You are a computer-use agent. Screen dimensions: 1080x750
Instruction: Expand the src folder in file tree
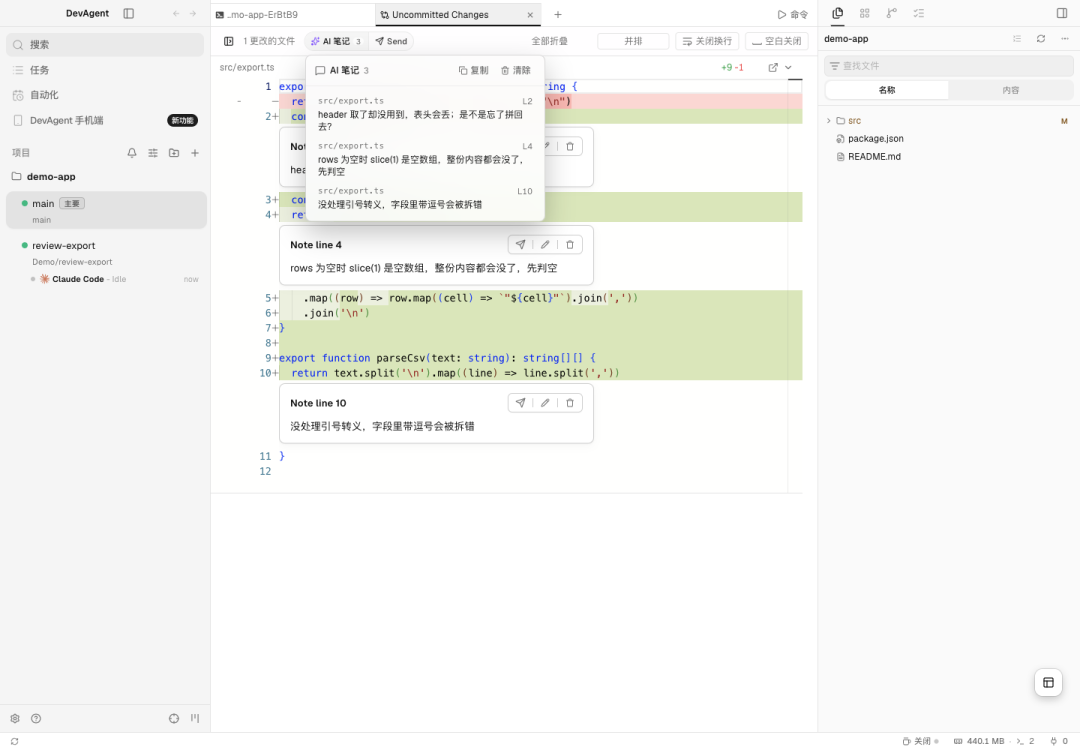pos(829,121)
